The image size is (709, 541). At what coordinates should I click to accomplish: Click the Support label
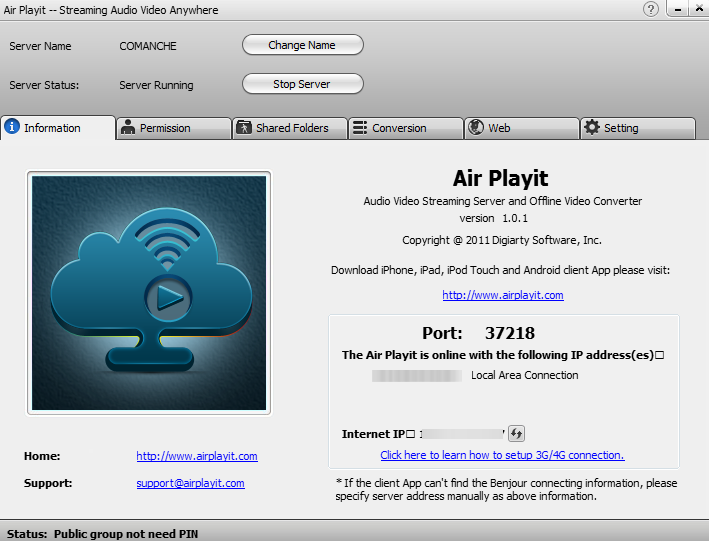[48, 483]
